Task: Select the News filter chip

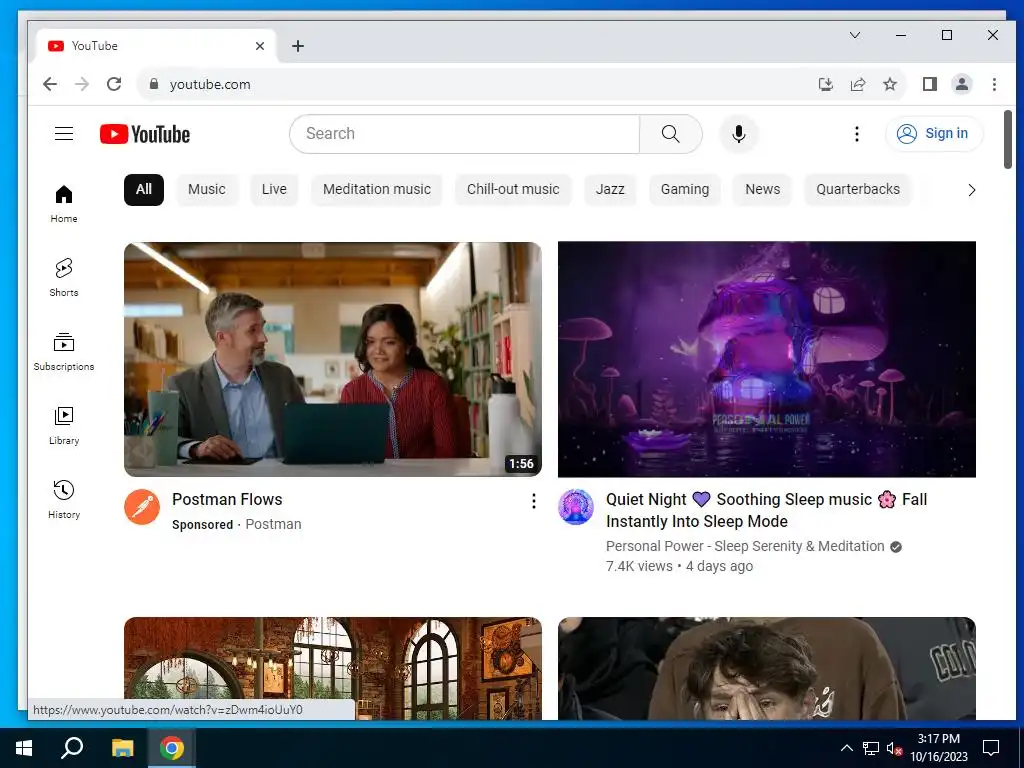Action: pyautogui.click(x=763, y=189)
